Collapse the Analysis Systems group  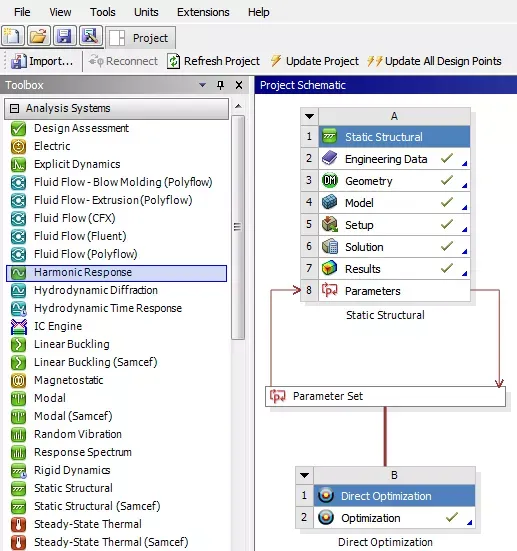point(14,108)
